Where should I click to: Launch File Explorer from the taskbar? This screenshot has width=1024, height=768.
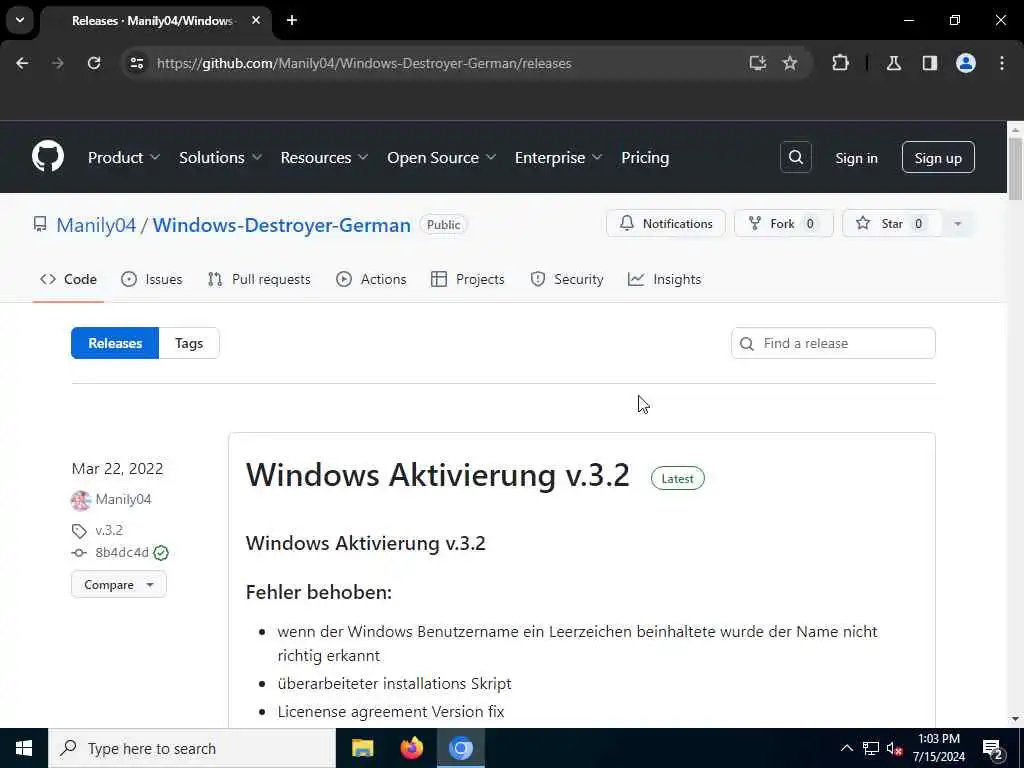362,748
